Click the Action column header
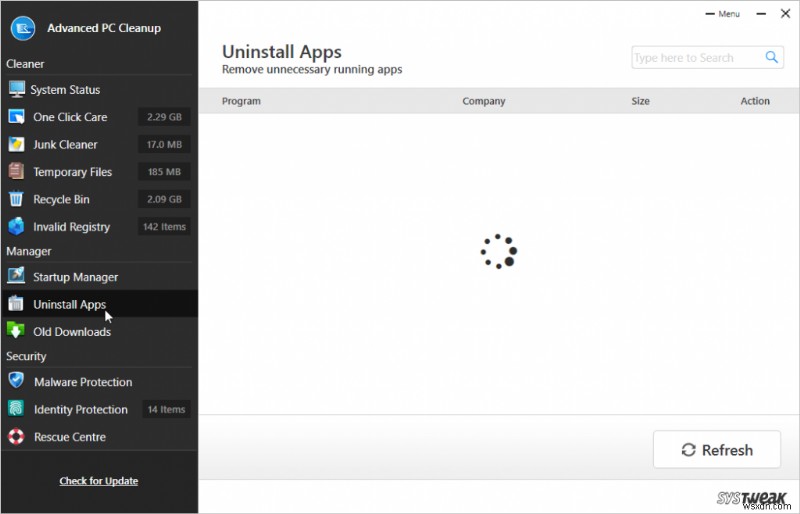 click(x=755, y=101)
